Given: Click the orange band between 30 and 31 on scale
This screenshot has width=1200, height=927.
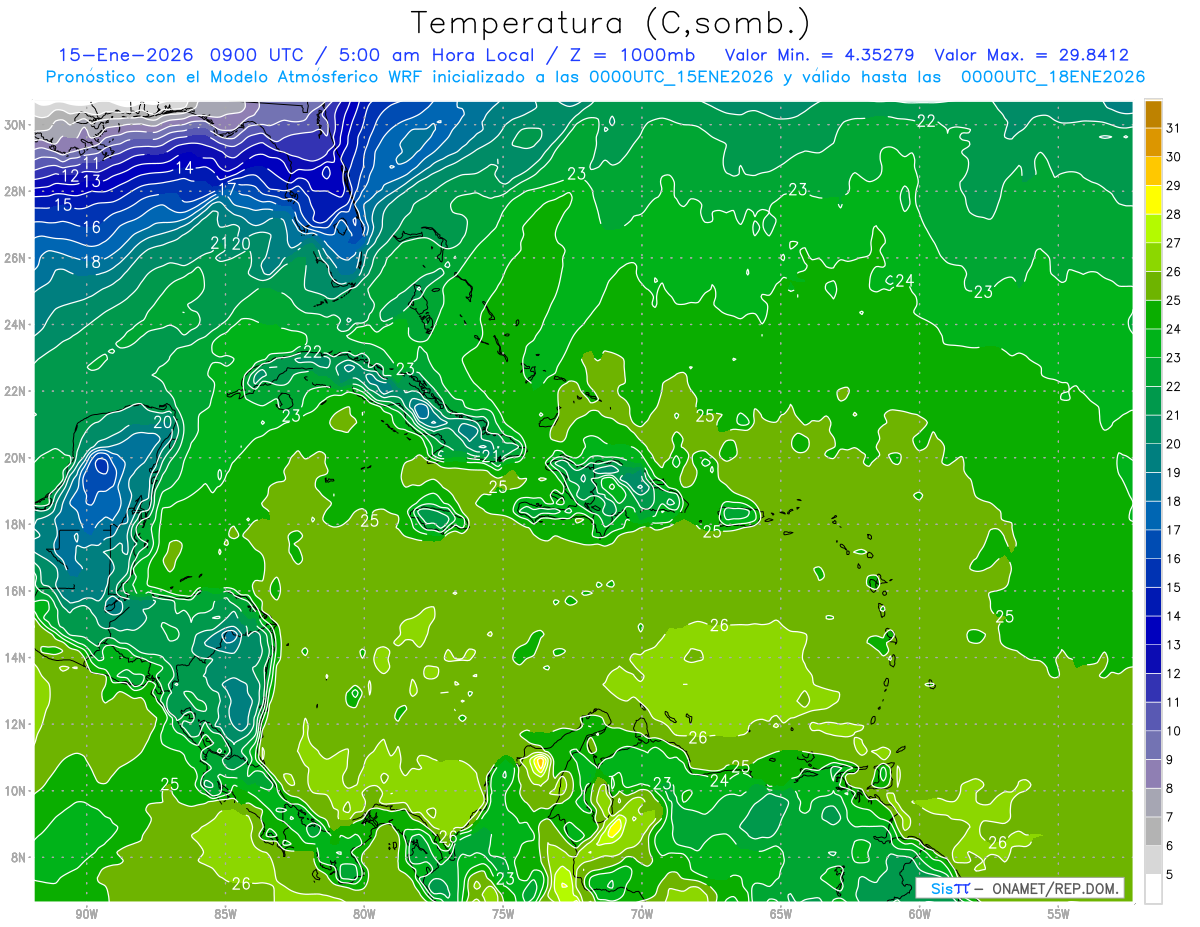Looking at the screenshot, I should (x=1153, y=143).
